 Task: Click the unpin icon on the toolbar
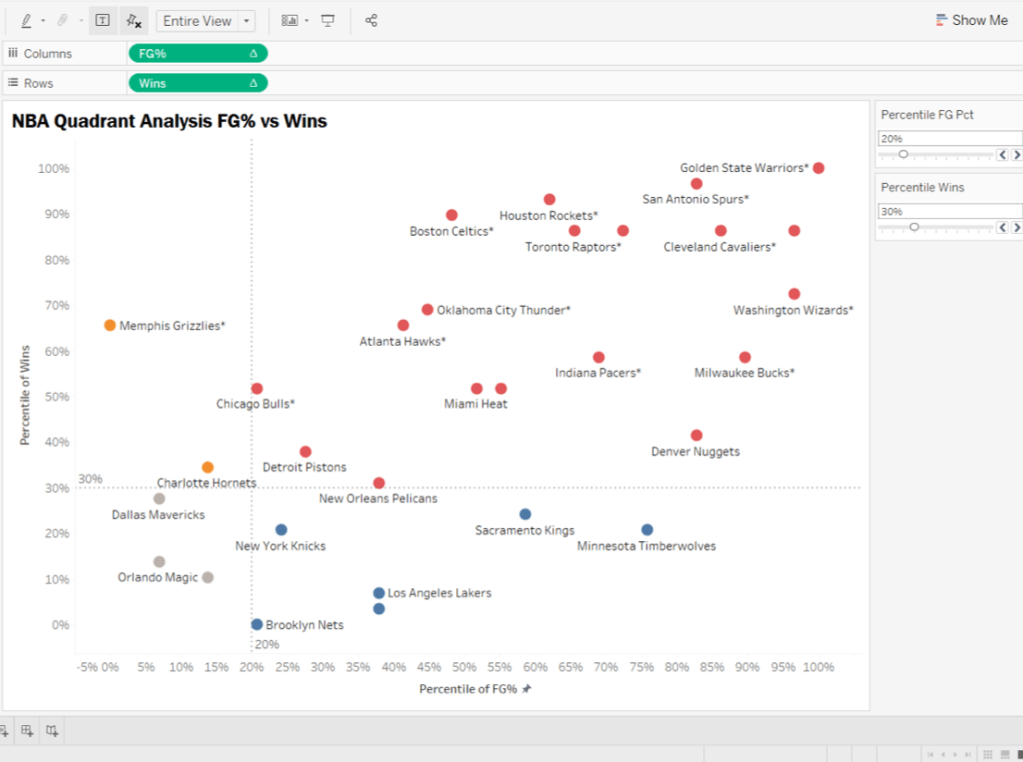[134, 20]
